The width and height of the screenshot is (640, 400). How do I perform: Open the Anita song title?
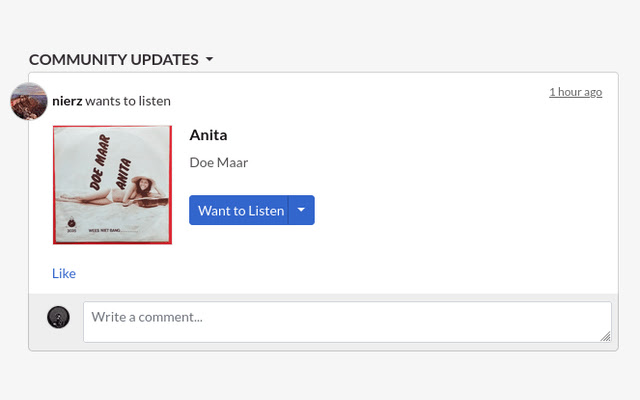click(209, 135)
